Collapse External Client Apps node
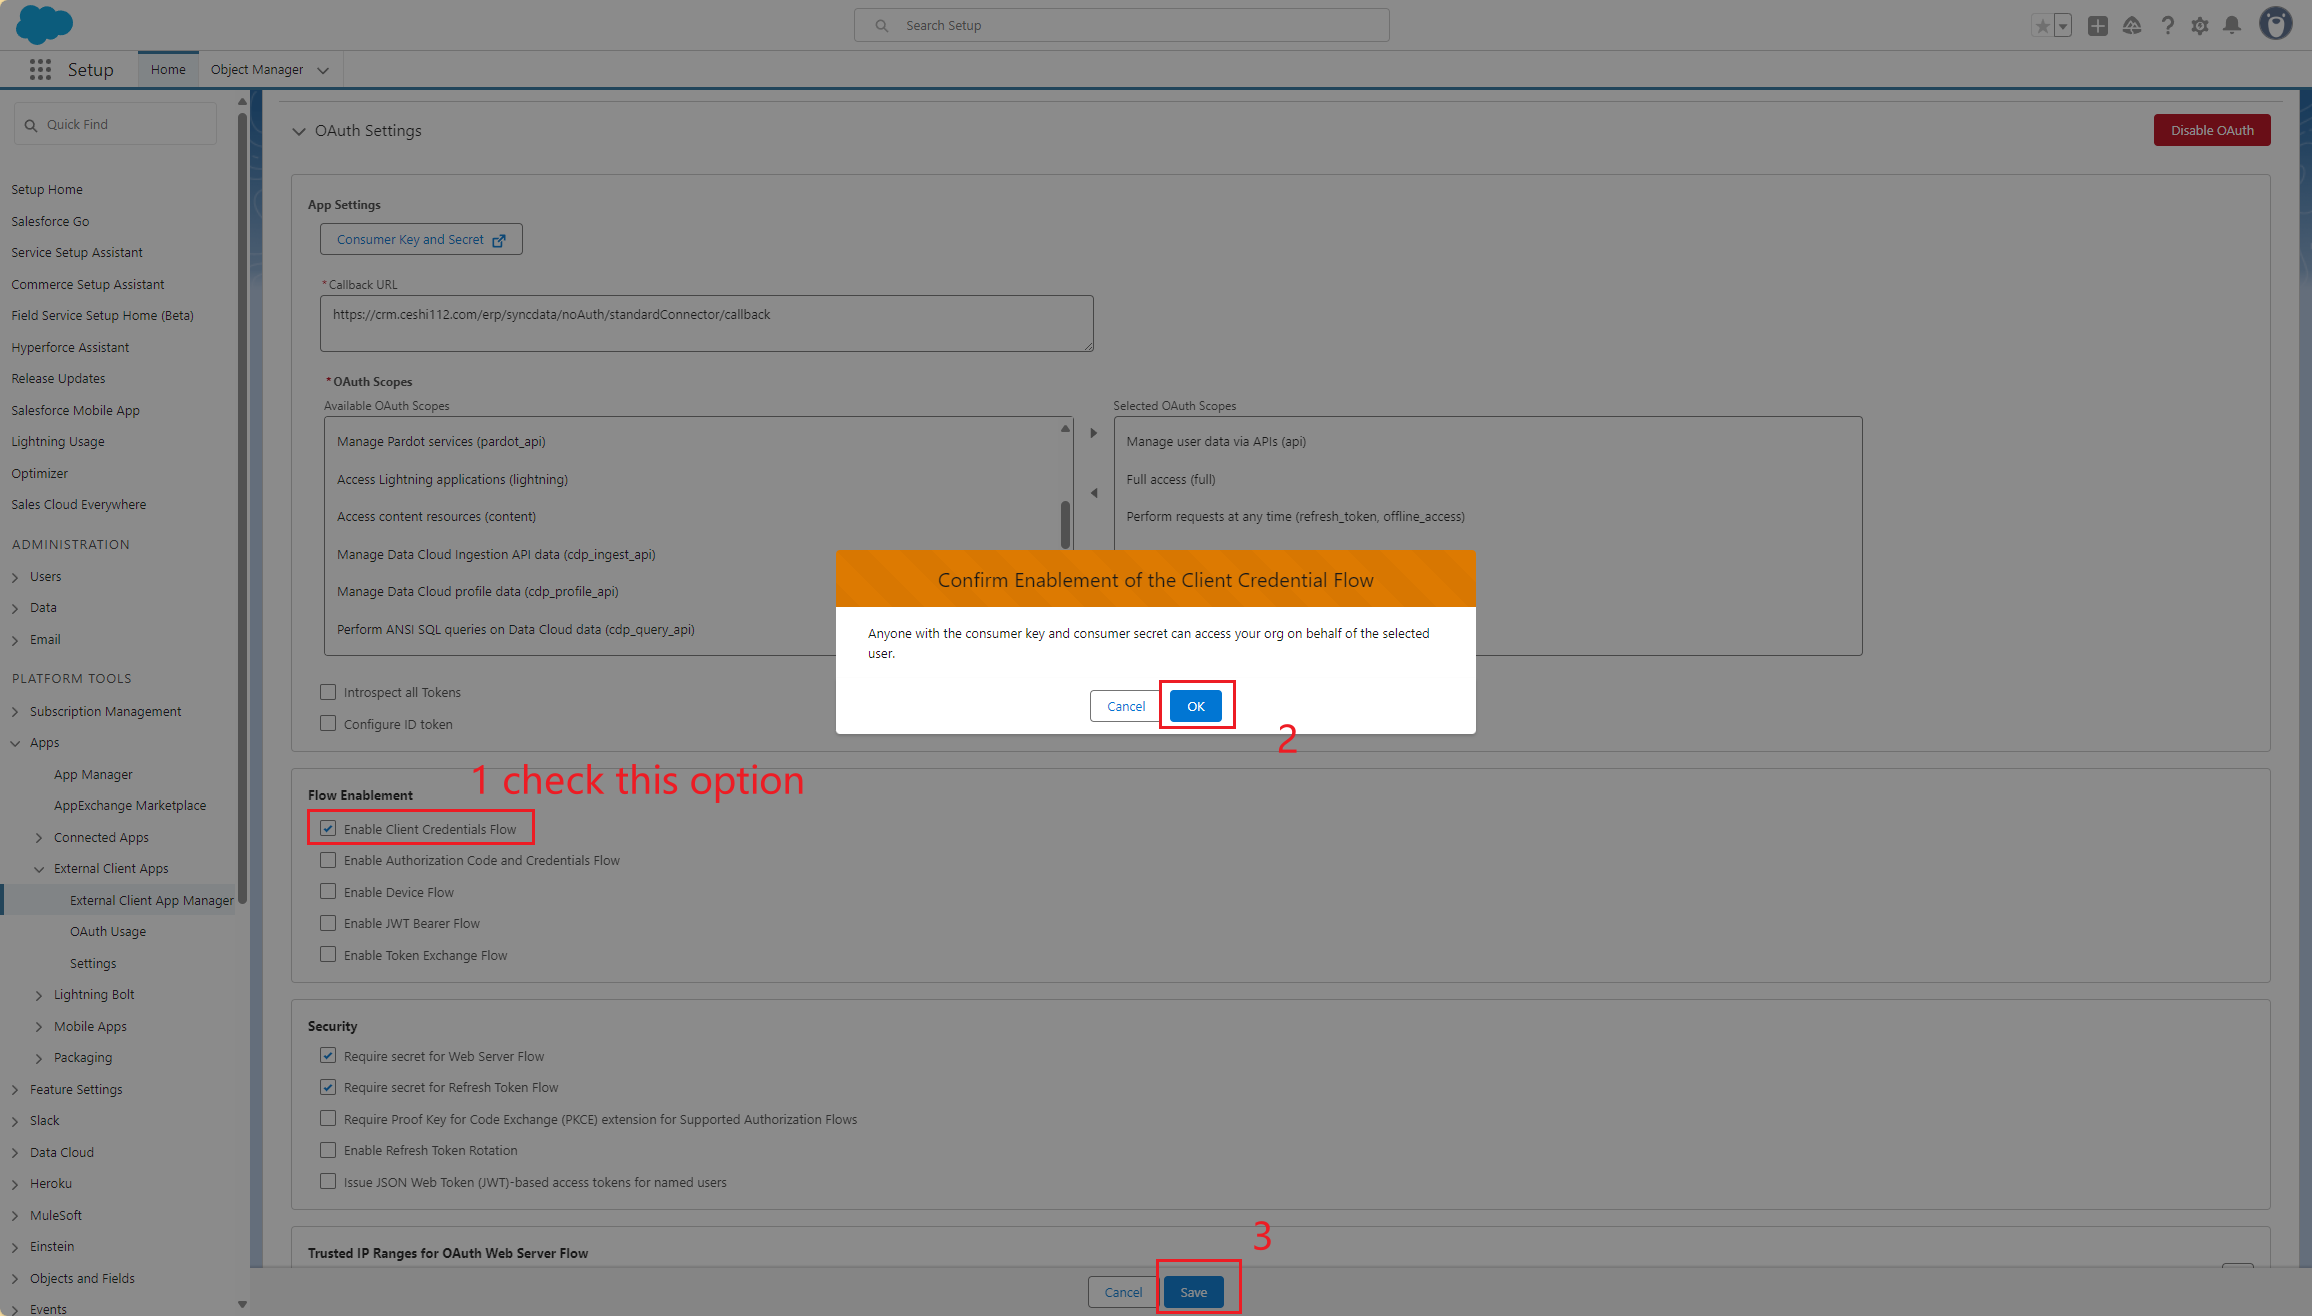 (39, 869)
